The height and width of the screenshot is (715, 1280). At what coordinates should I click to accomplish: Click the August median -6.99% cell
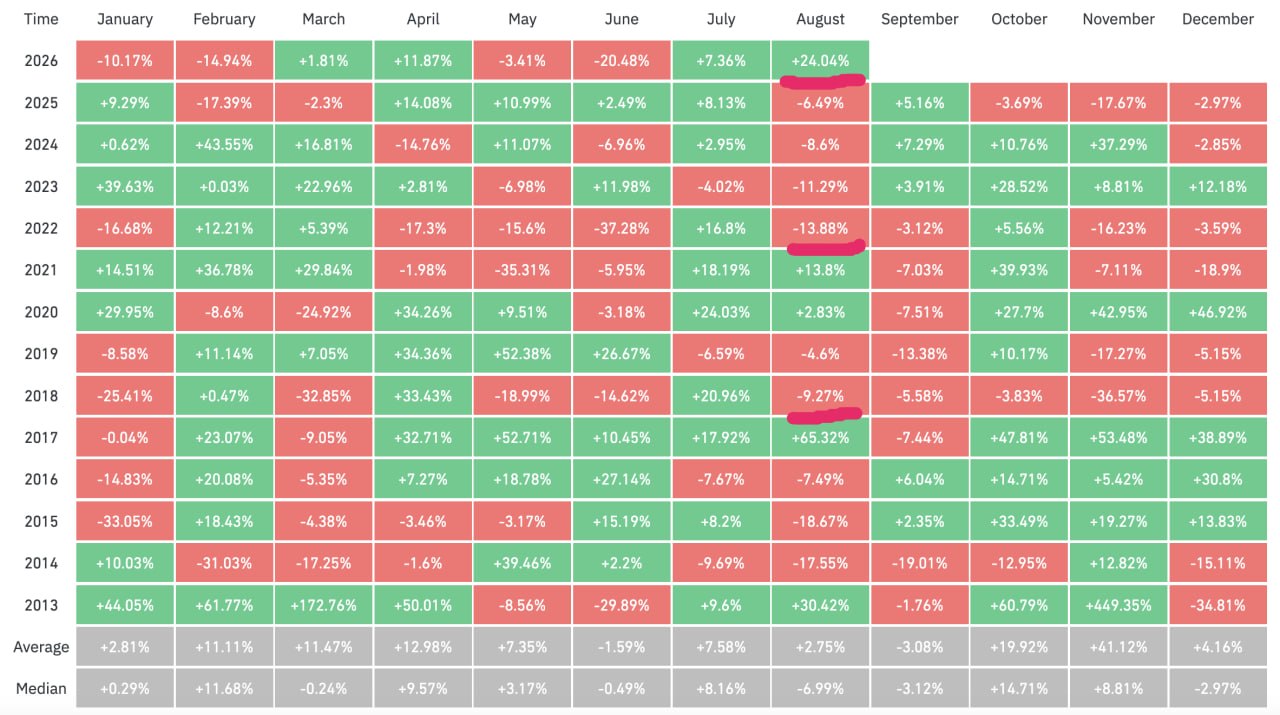(820, 689)
